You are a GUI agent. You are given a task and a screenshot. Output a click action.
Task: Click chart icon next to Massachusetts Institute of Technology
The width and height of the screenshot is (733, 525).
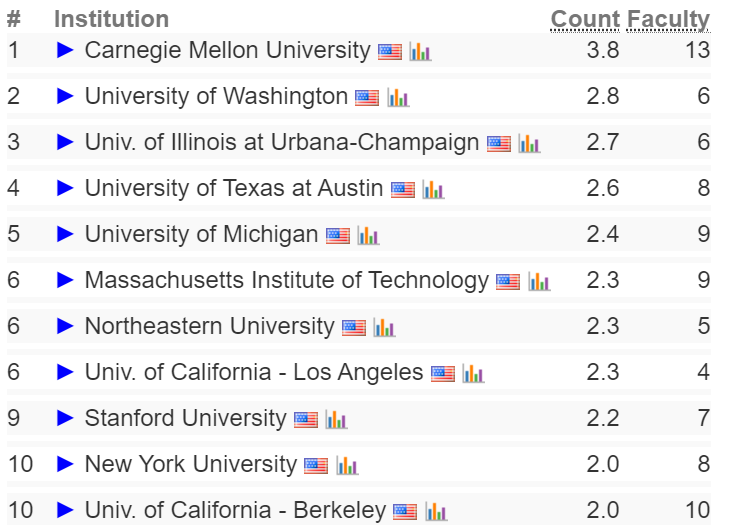click(539, 281)
